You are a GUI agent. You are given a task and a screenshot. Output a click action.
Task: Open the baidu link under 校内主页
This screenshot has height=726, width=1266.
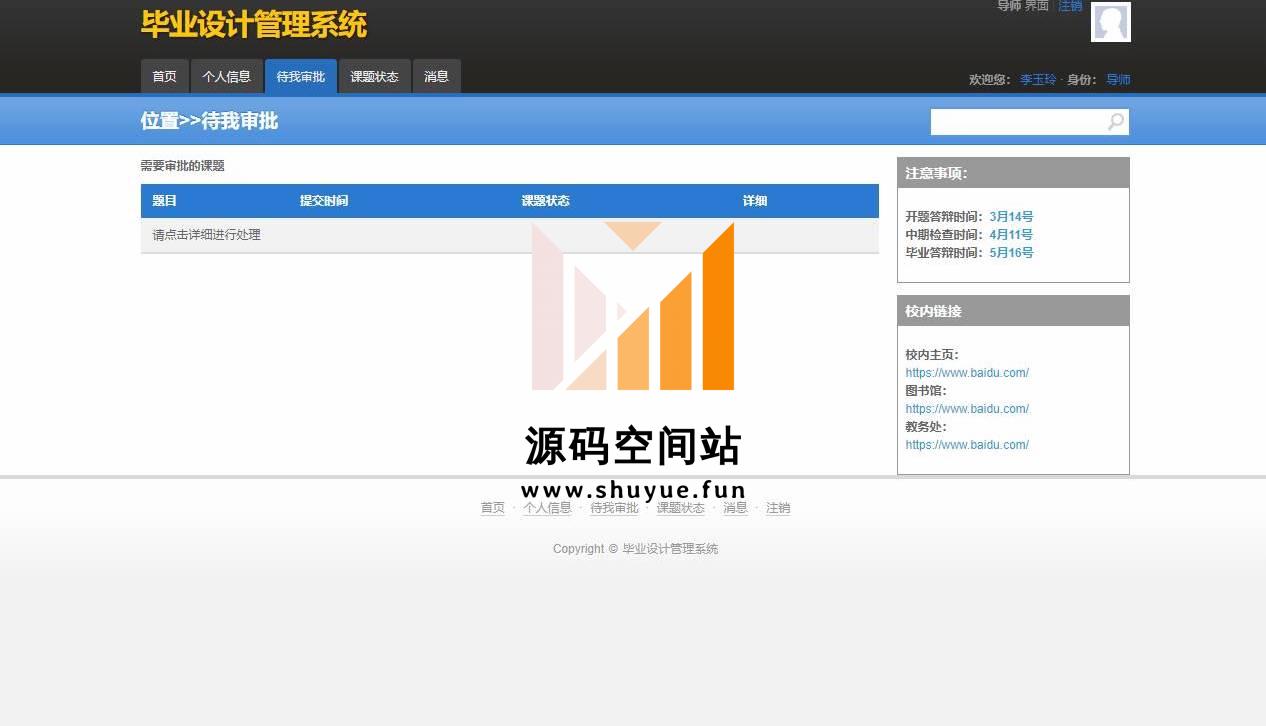[x=967, y=373]
